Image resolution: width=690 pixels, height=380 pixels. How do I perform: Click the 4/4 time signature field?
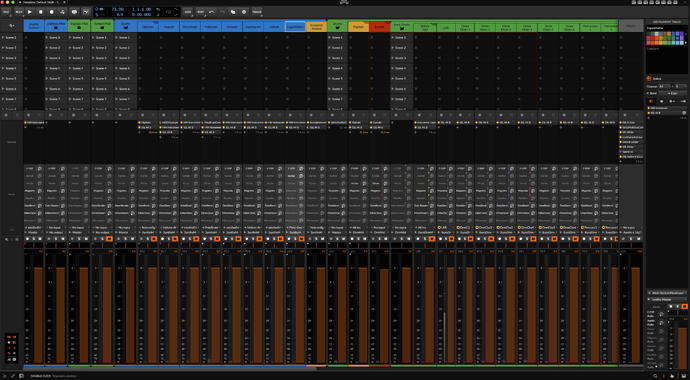coord(120,15)
